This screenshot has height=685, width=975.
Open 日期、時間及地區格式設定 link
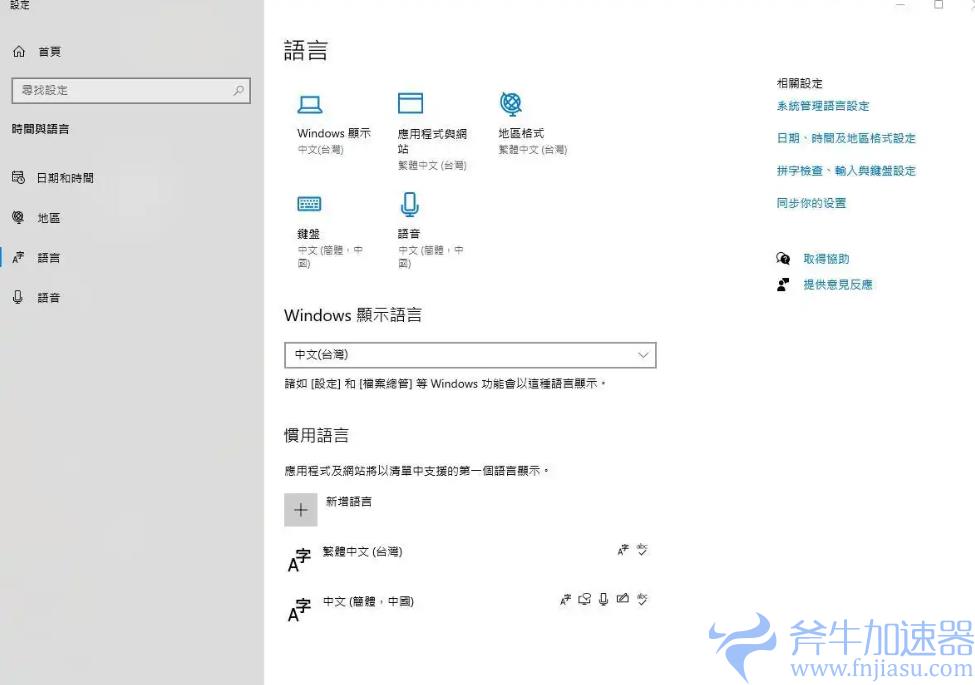[x=846, y=138]
